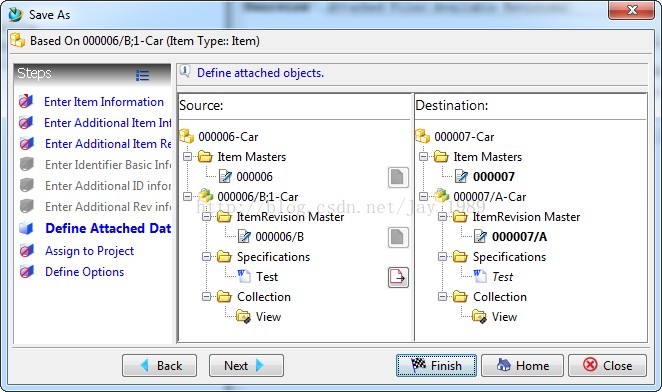Open Enter Additional Item Info step

[108, 122]
